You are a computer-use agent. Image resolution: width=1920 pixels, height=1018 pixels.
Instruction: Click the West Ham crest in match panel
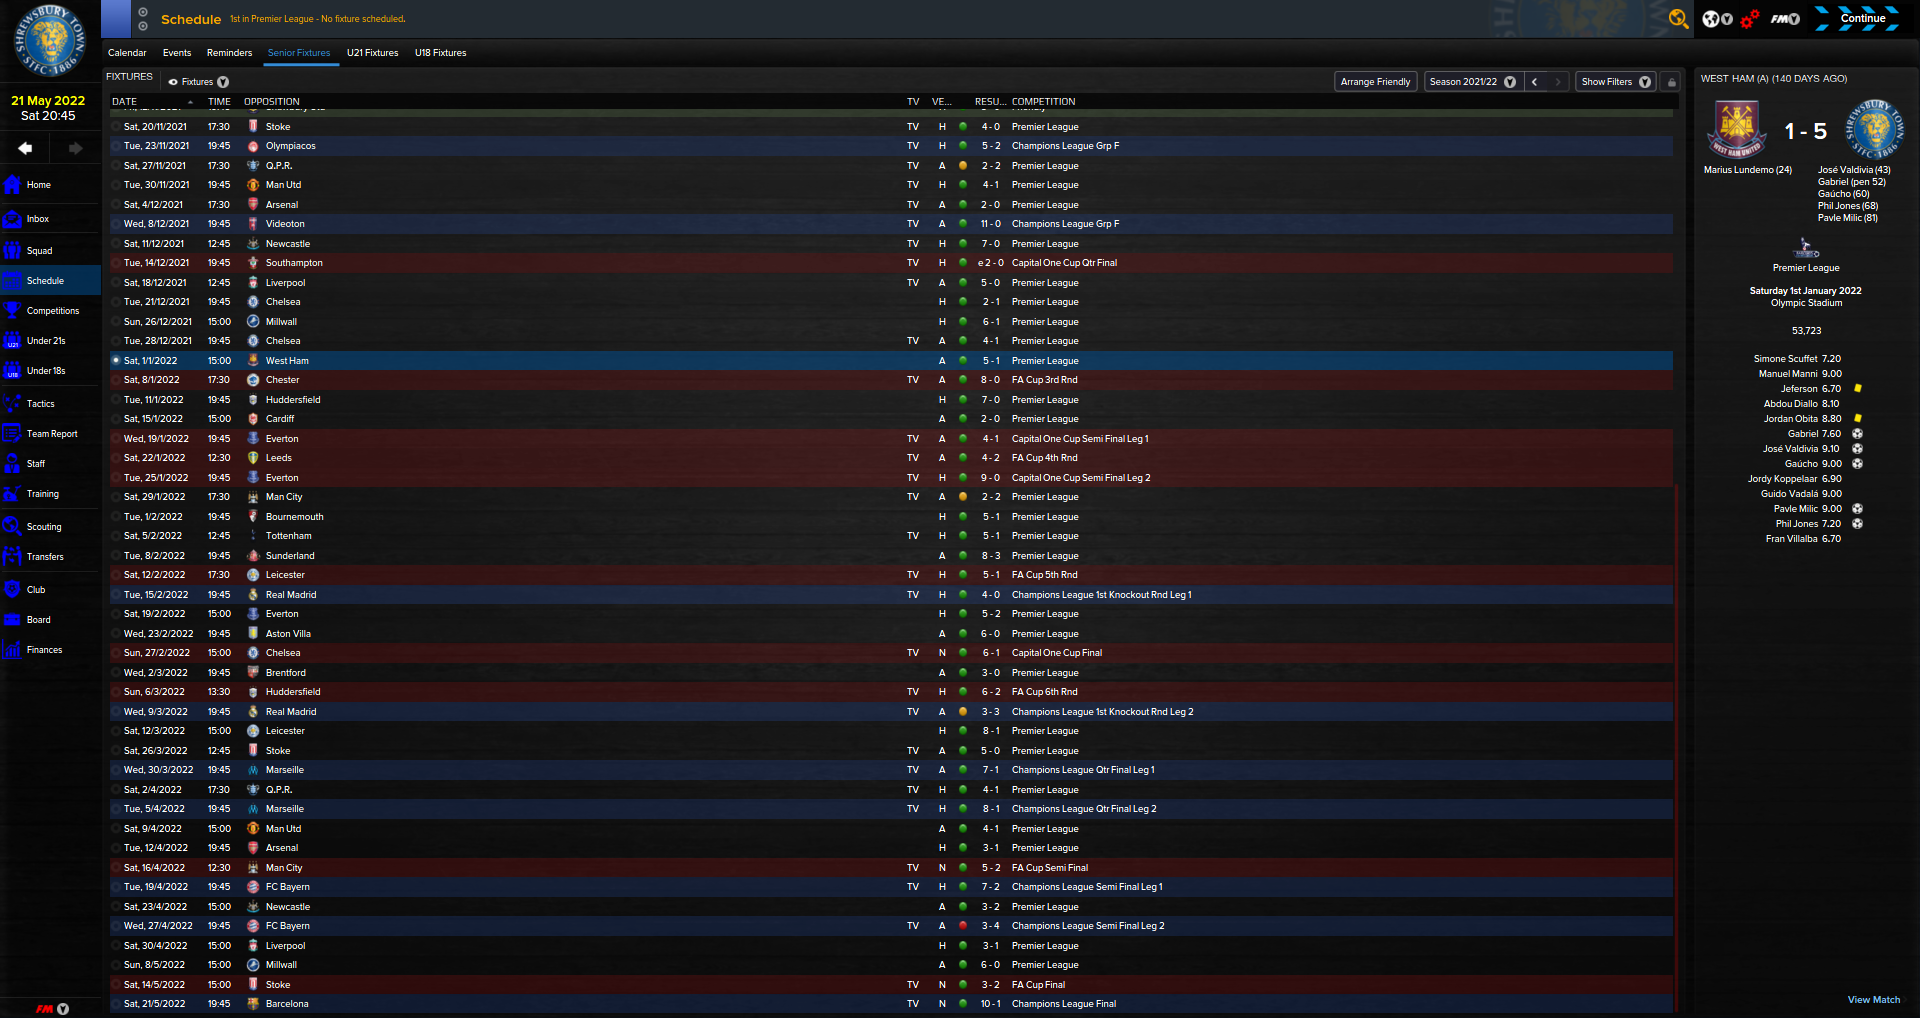[x=1737, y=131]
